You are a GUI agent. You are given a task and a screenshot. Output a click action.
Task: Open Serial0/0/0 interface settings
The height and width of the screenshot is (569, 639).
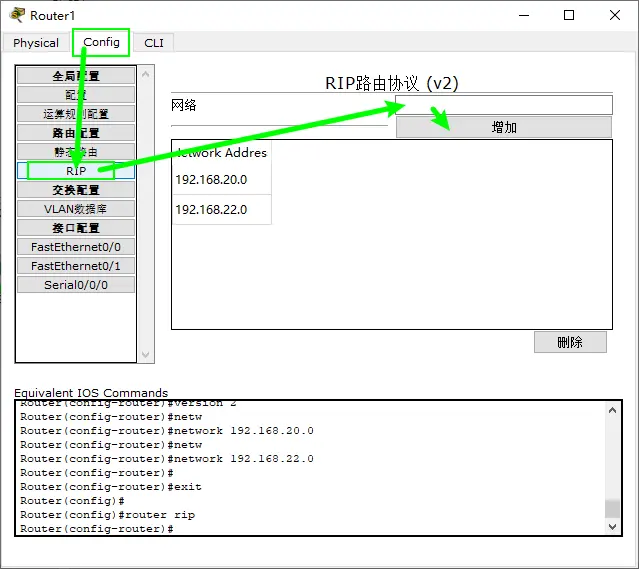point(76,285)
